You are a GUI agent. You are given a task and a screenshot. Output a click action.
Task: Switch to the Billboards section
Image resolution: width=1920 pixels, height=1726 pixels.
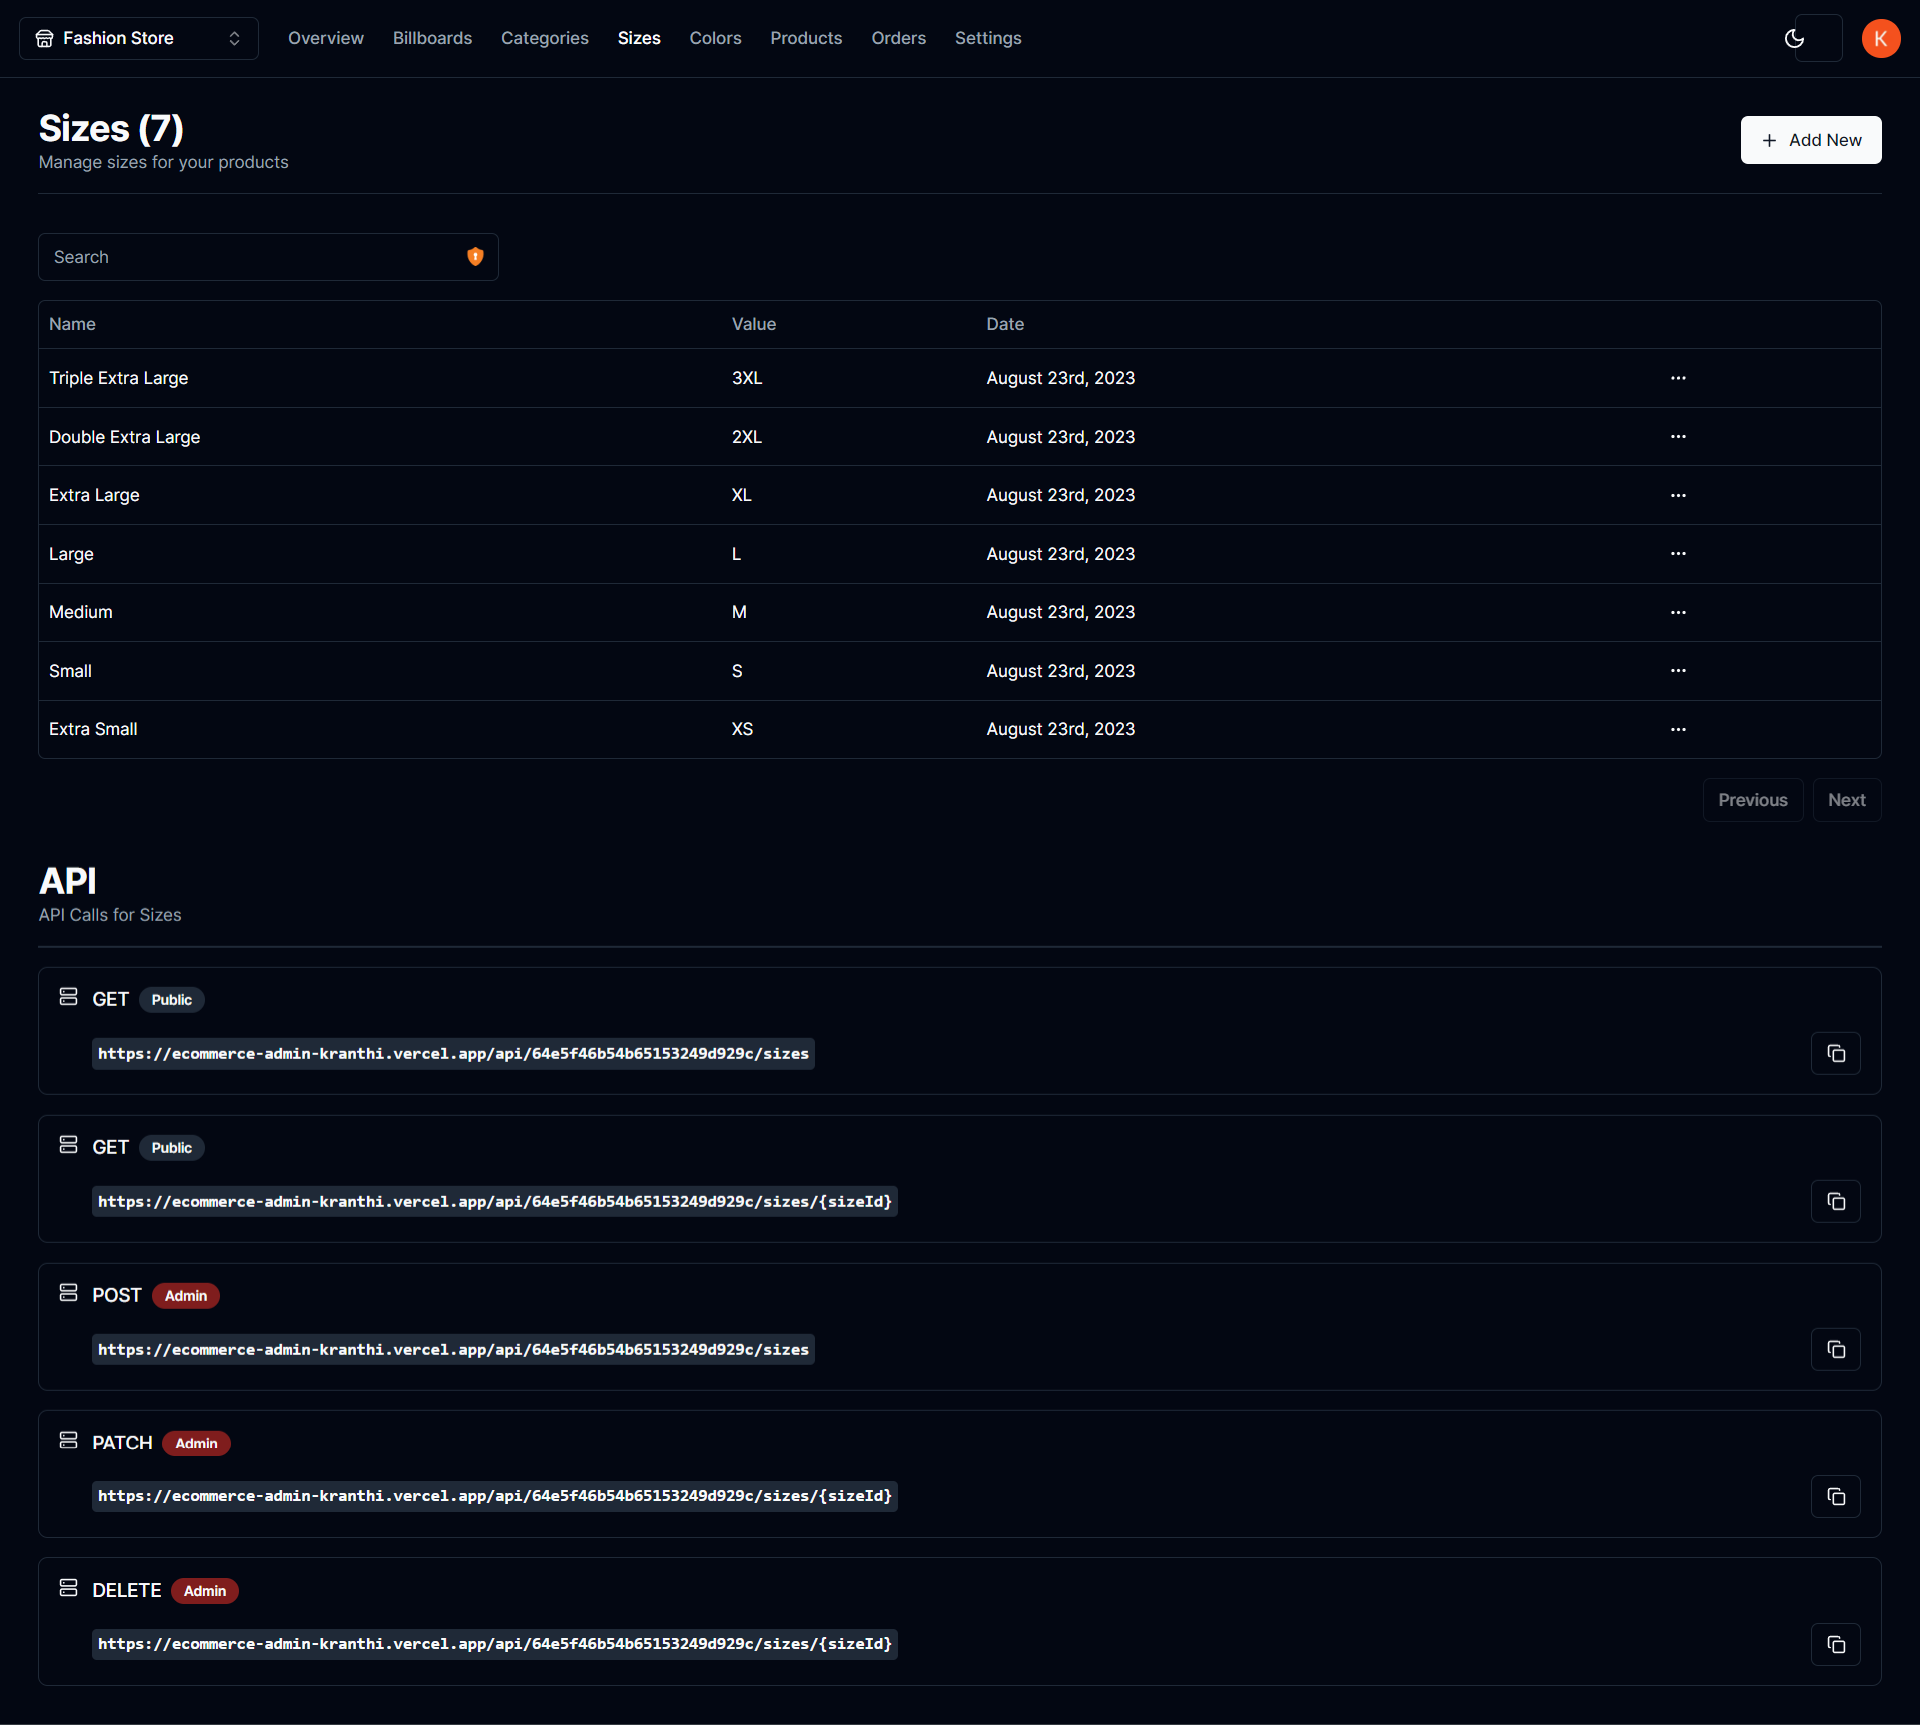coord(432,38)
